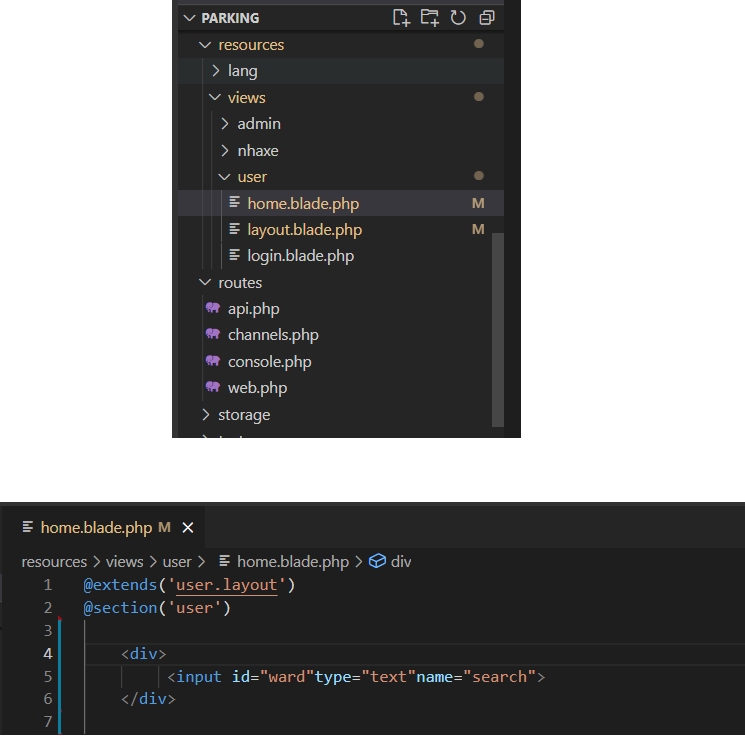Open channels.php in the routes folder
The image size is (745, 752).
(273, 335)
